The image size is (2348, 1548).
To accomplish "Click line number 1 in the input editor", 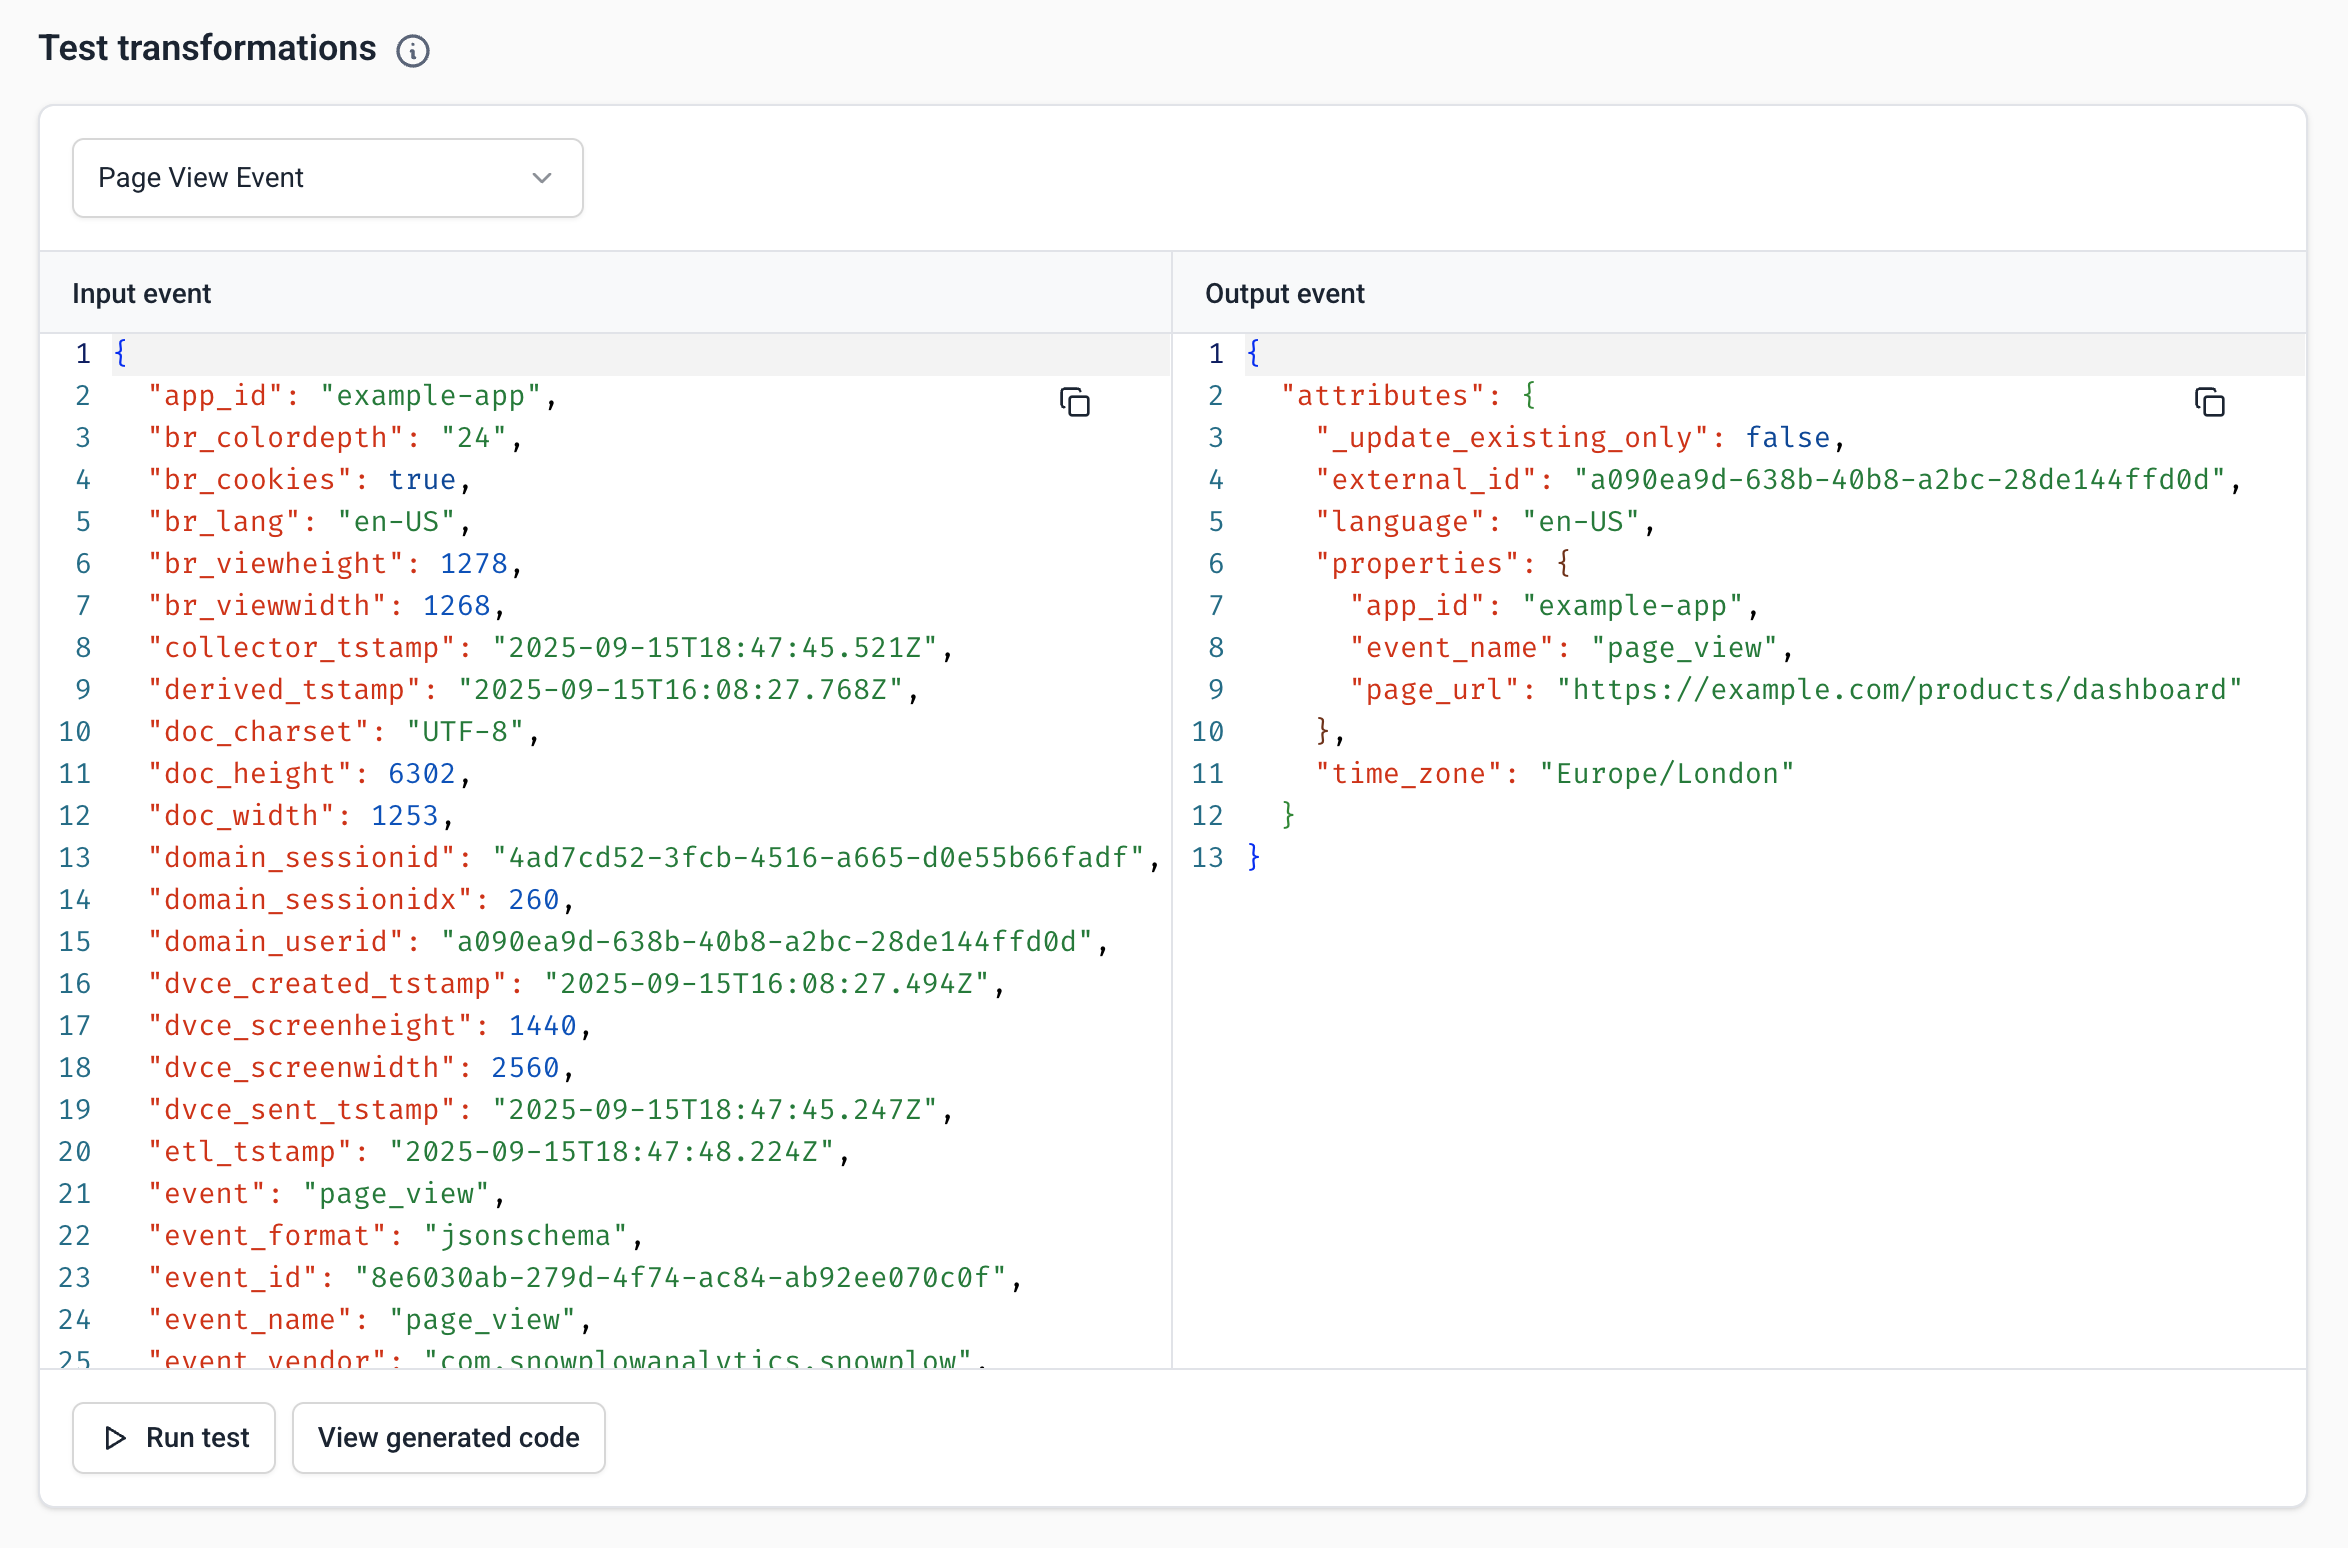I will tap(82, 353).
